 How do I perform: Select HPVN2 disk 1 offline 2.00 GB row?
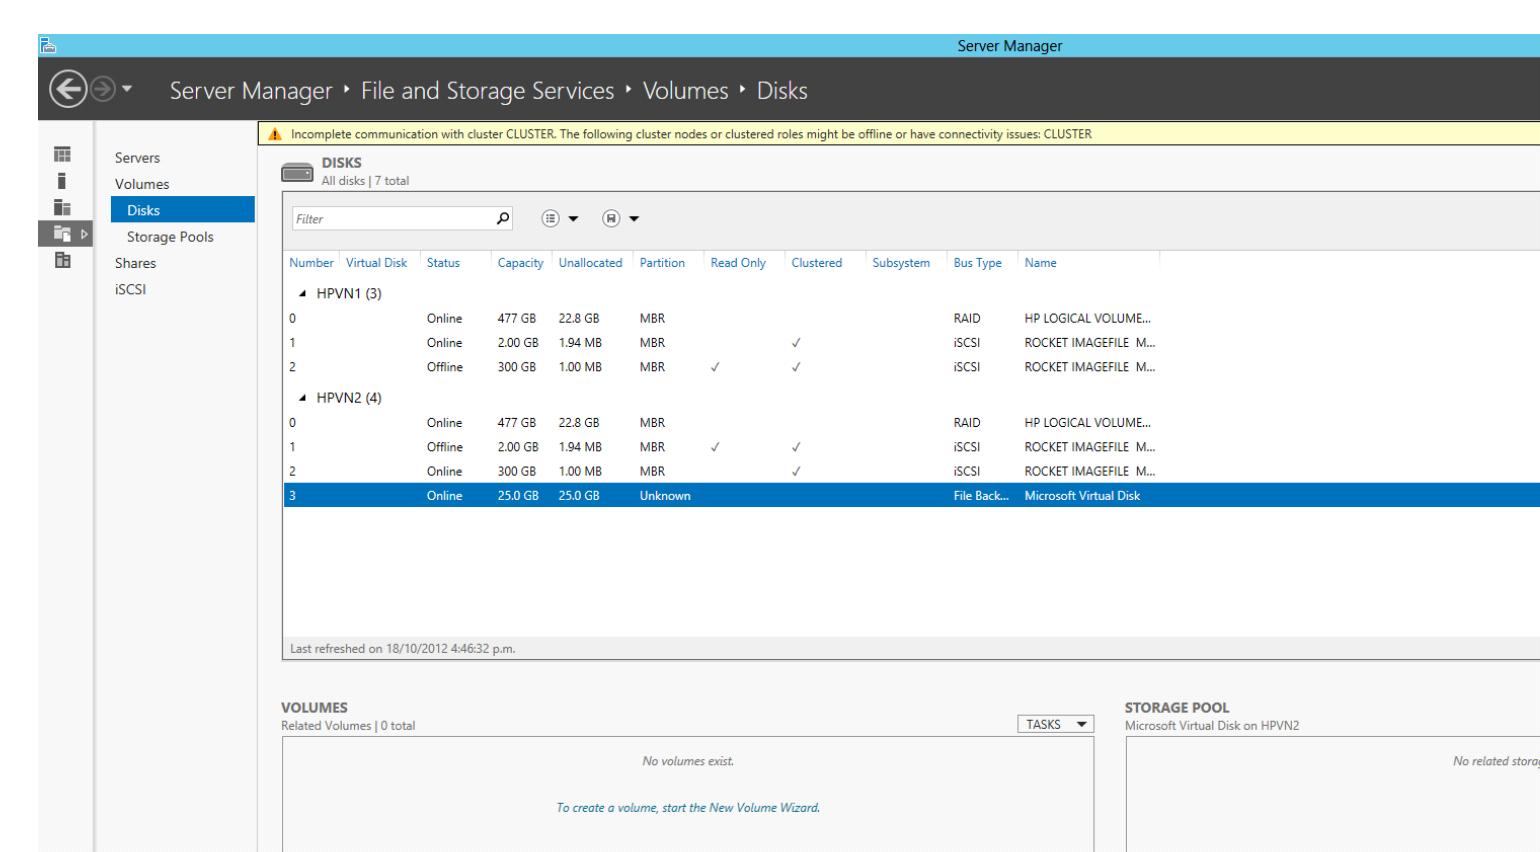point(911,447)
